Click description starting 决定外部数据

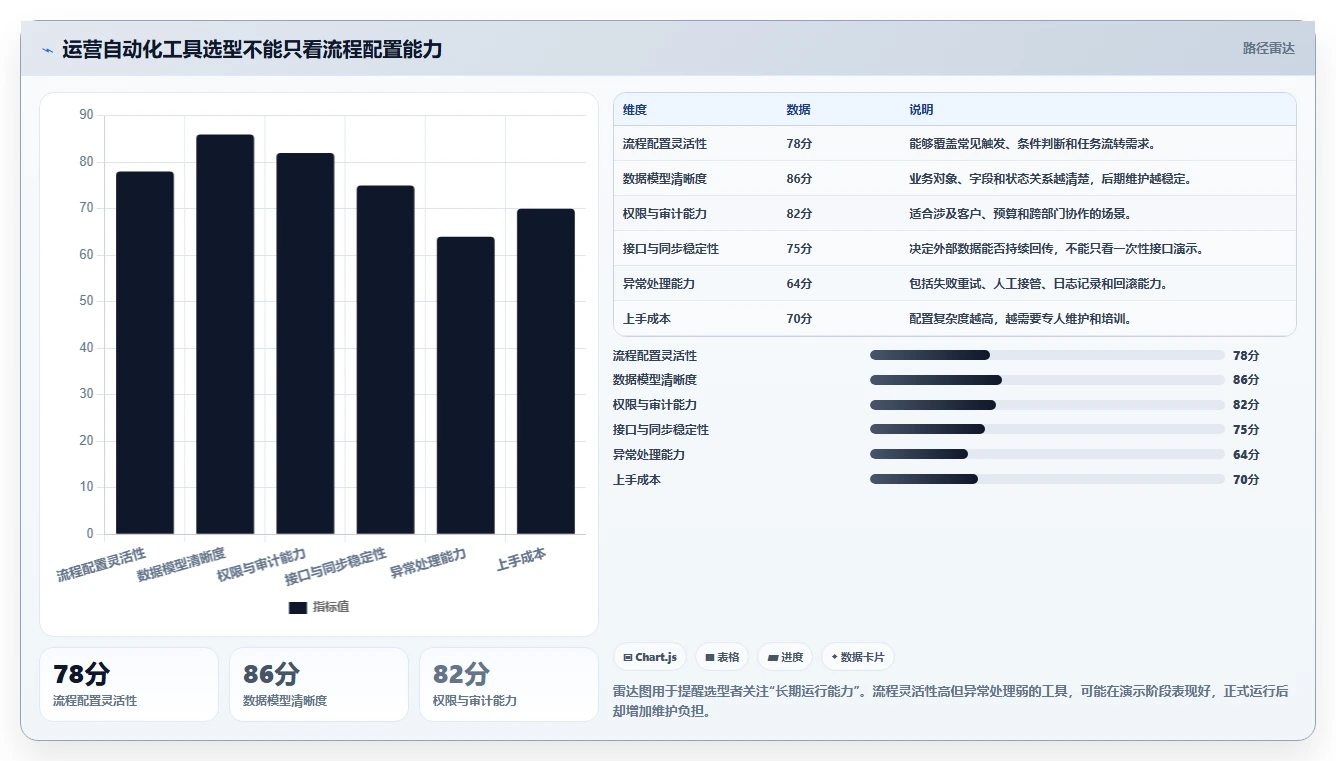pos(1057,249)
